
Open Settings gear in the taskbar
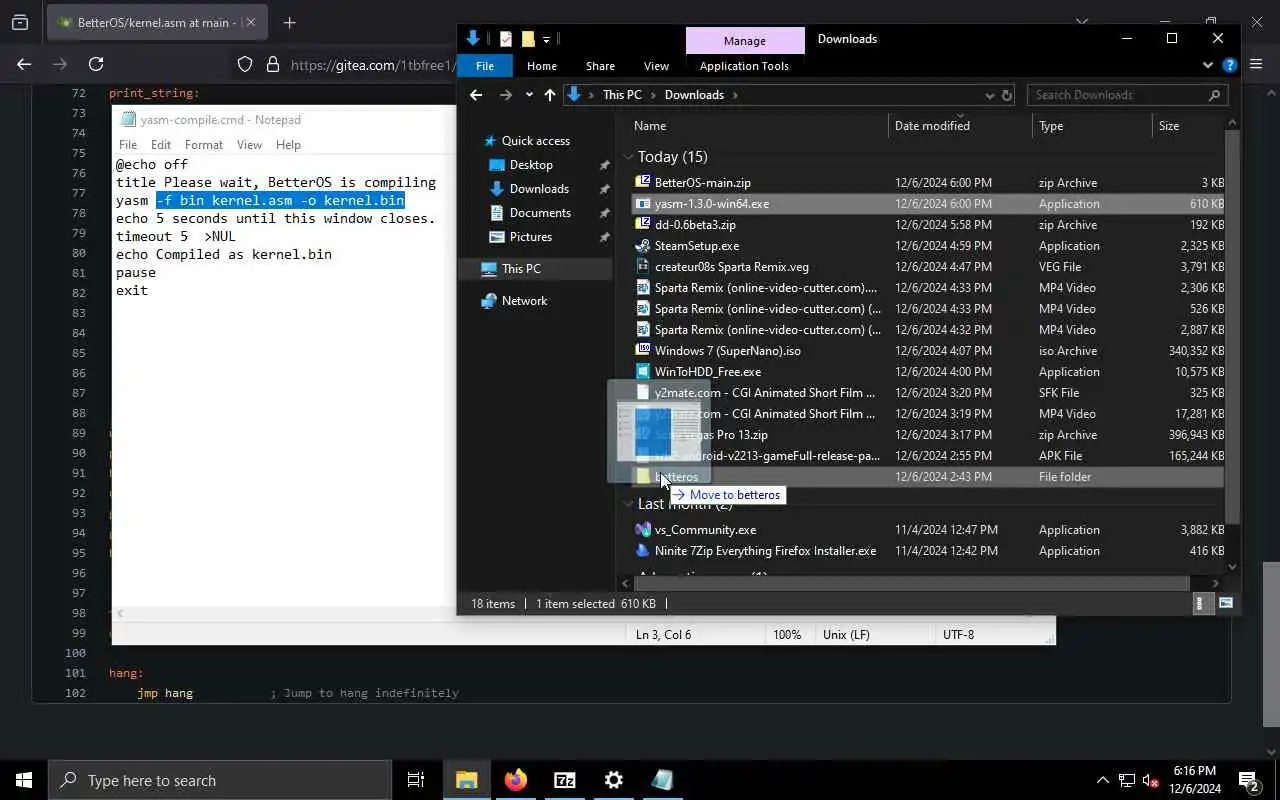click(614, 780)
